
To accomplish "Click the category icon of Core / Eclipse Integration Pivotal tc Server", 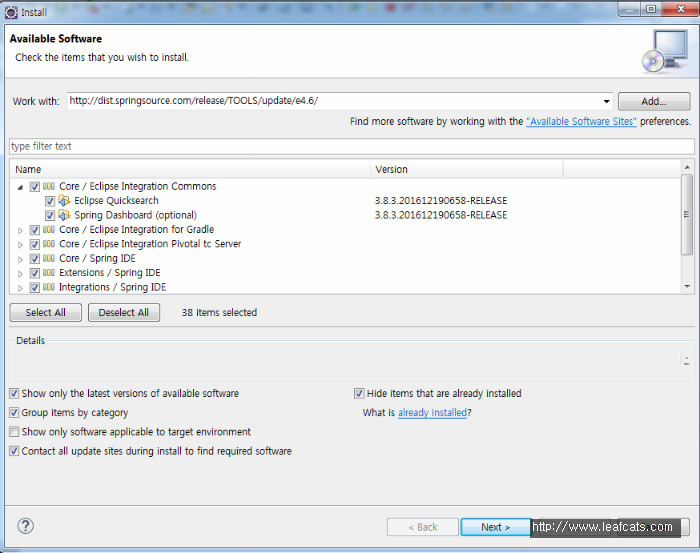I will [49, 244].
